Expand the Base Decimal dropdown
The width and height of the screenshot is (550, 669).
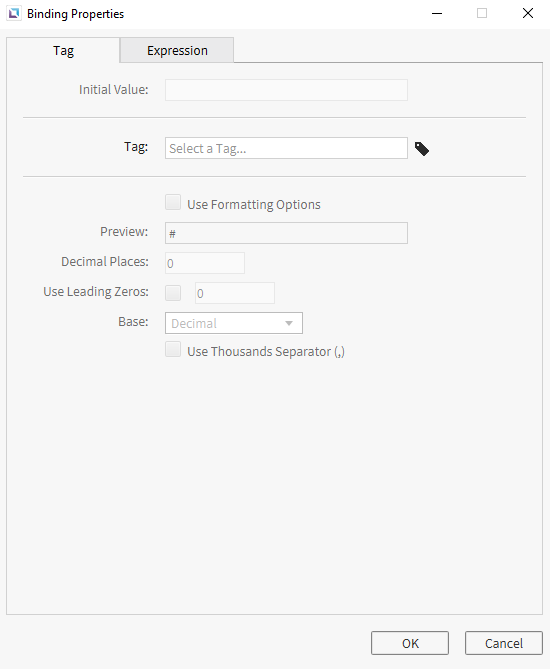pos(234,323)
